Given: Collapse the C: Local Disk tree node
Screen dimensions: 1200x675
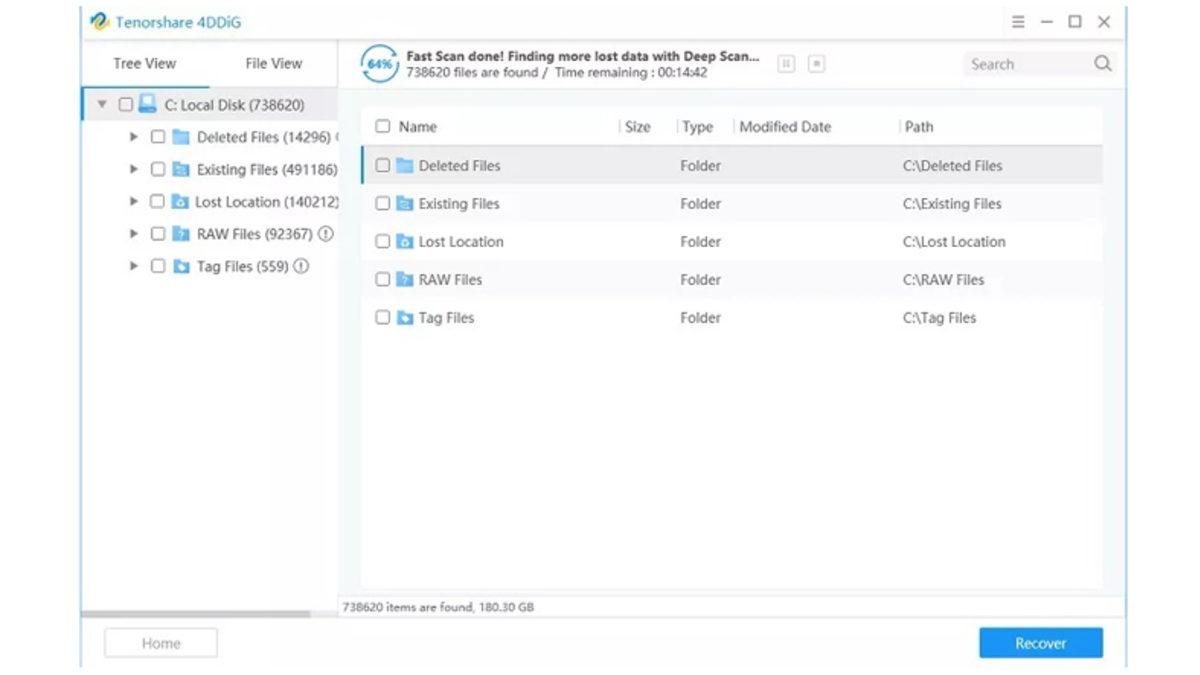Looking at the screenshot, I should (102, 105).
